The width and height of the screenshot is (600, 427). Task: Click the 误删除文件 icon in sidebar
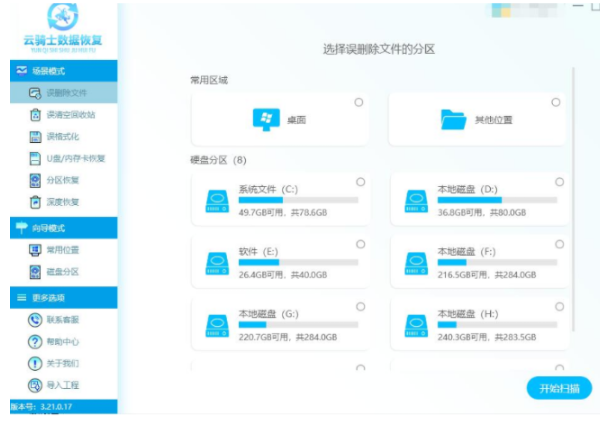point(35,93)
